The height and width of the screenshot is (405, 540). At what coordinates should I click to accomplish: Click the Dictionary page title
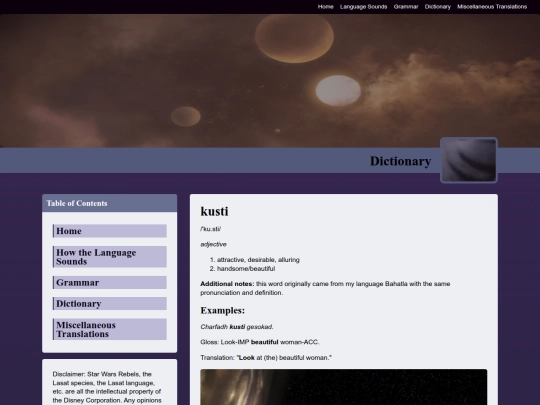coord(401,161)
